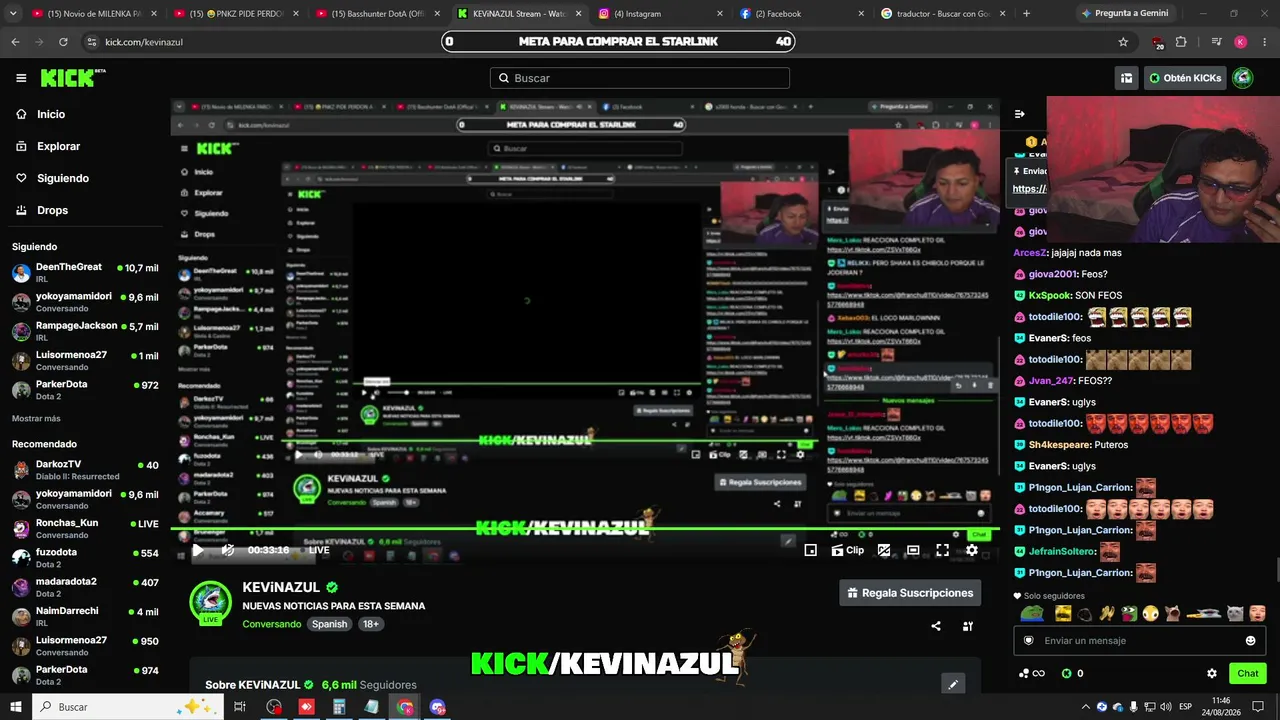Viewport: 1280px width, 720px height.
Task: Open Pregunta a Gemini
Action: pos(1124,14)
